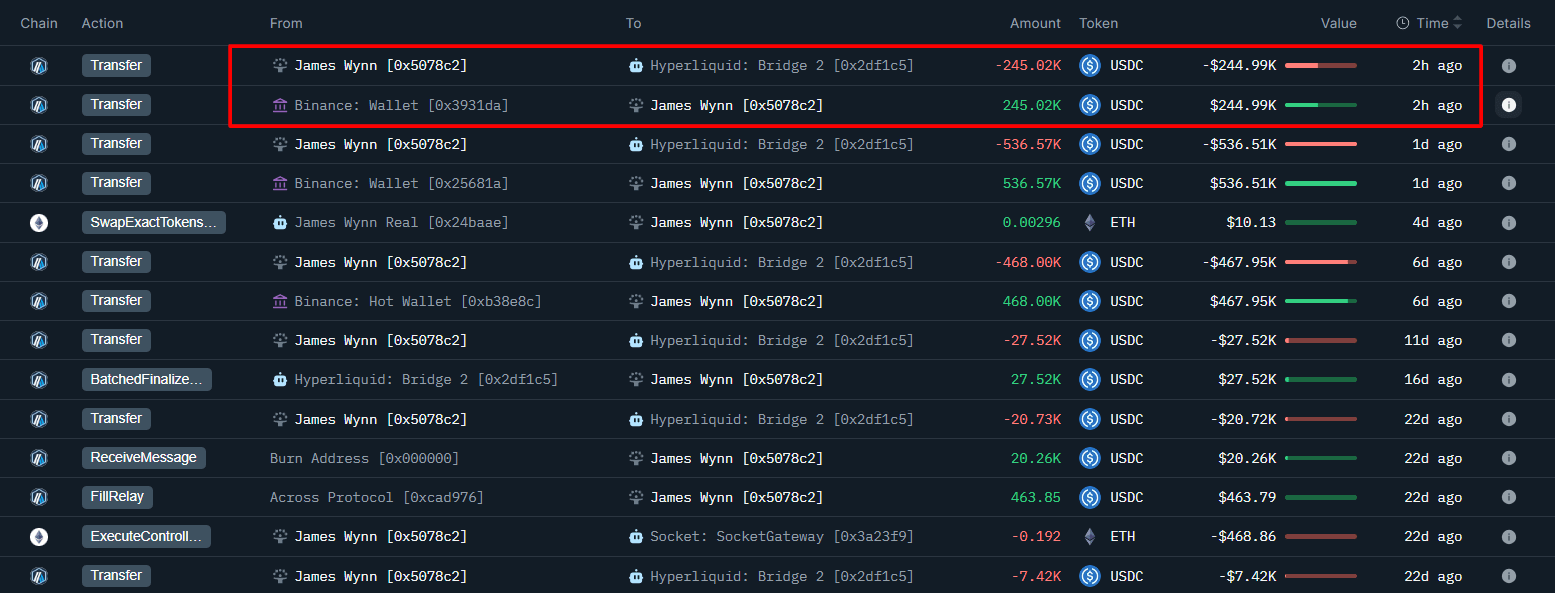Open Binance: Wallet [0x25681a] address
The image size is (1555, 593).
tap(401, 183)
